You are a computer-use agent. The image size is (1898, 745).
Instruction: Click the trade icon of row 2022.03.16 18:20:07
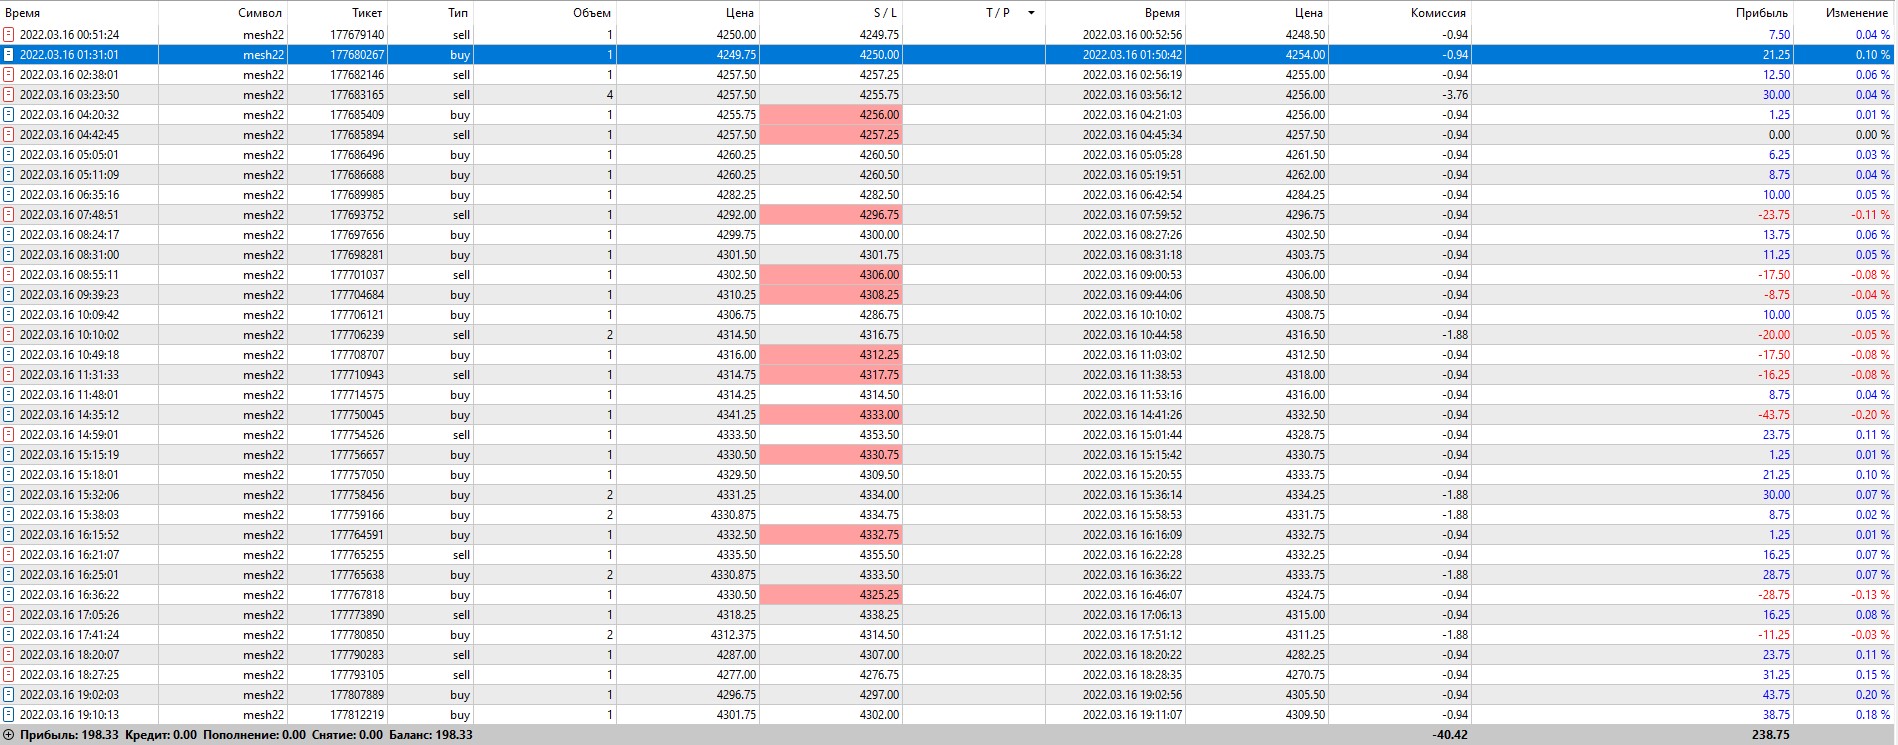tap(9, 655)
